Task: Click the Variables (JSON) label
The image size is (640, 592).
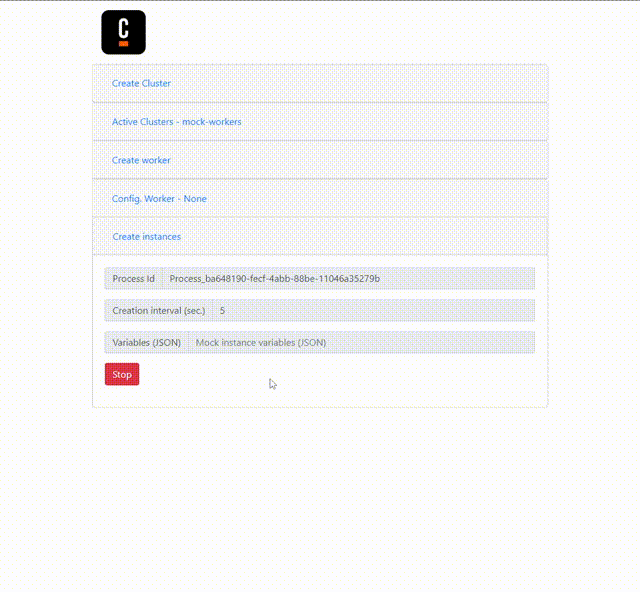Action: pyautogui.click(x=147, y=342)
